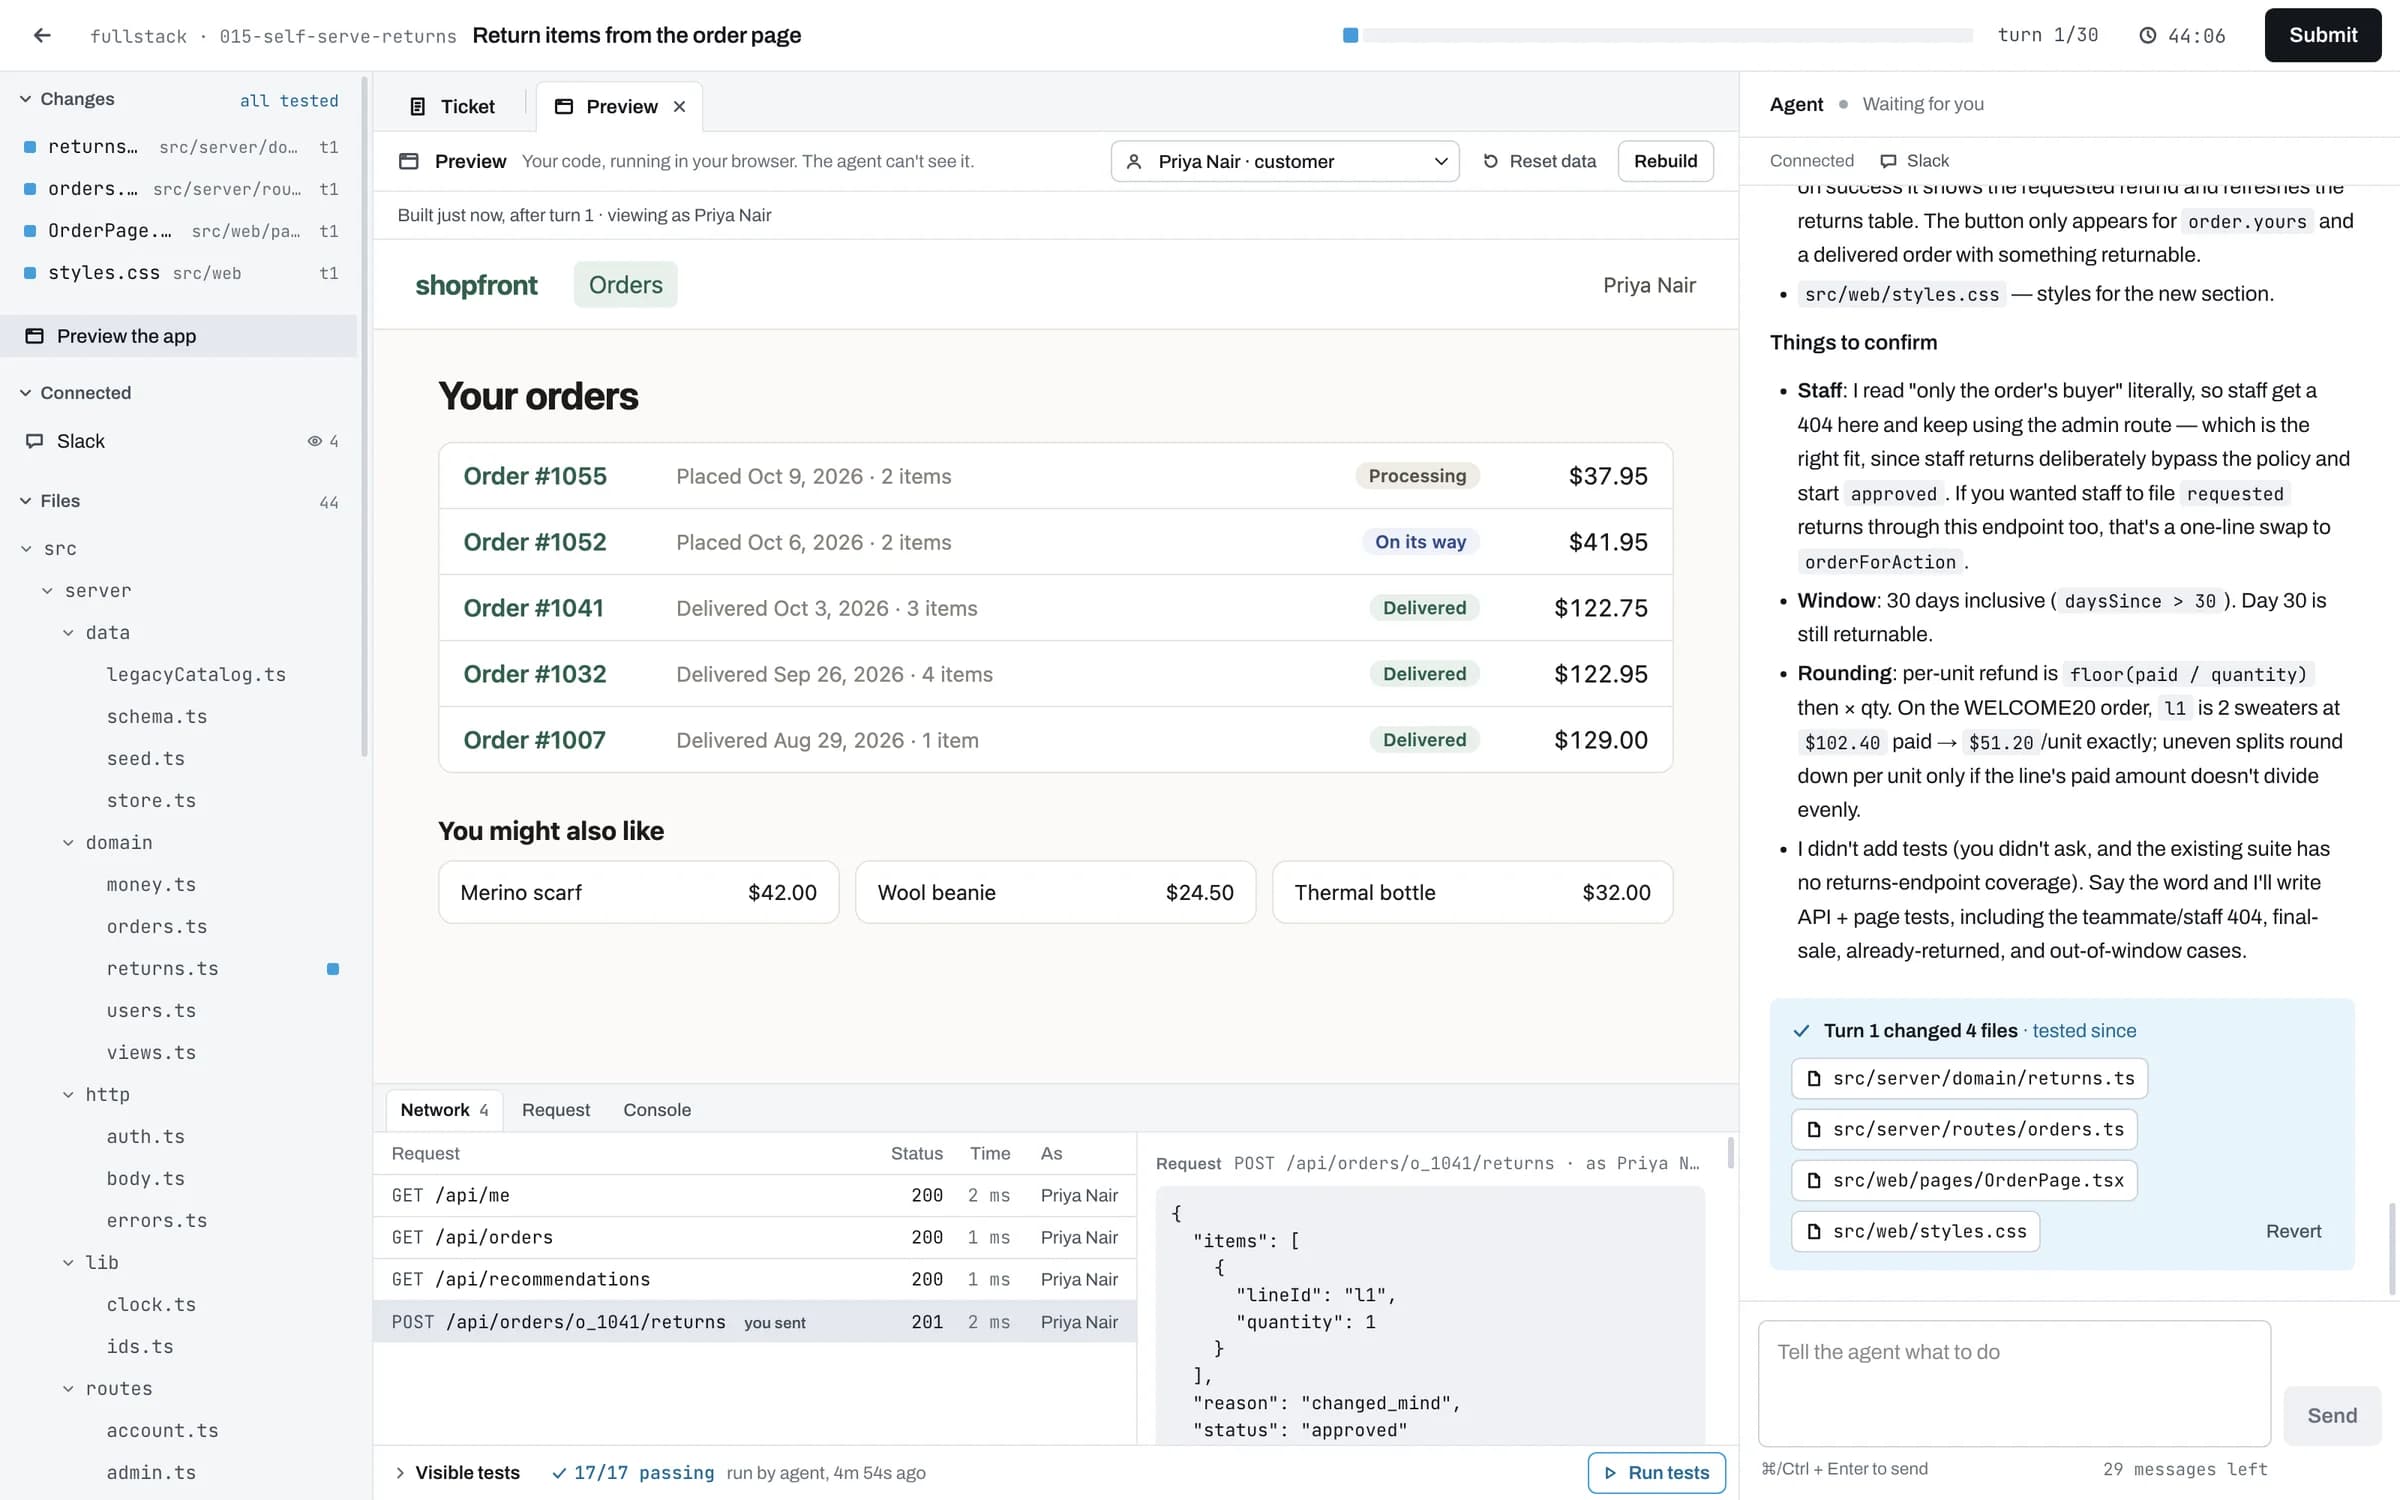The height and width of the screenshot is (1500, 2400).
Task: Click Revert for turn 1 changes
Action: tap(2293, 1231)
